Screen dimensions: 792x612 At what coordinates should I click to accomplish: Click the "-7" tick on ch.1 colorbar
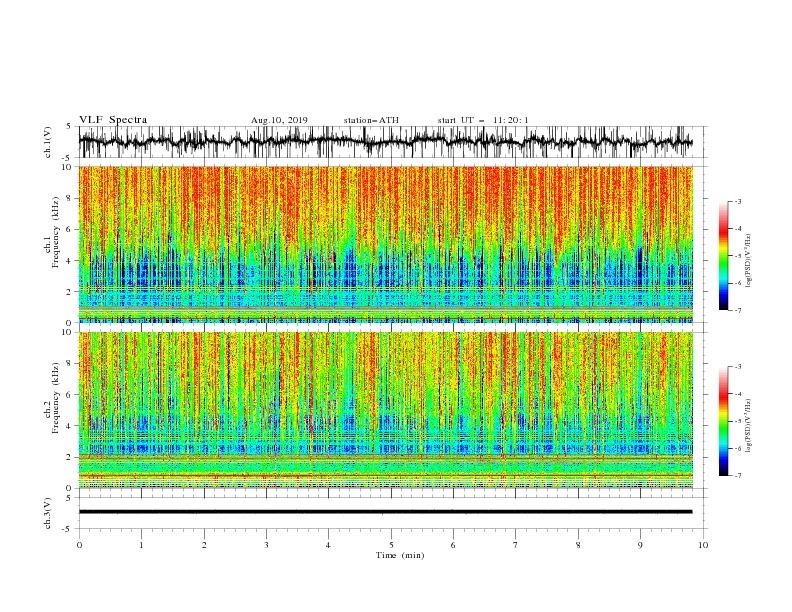click(738, 310)
